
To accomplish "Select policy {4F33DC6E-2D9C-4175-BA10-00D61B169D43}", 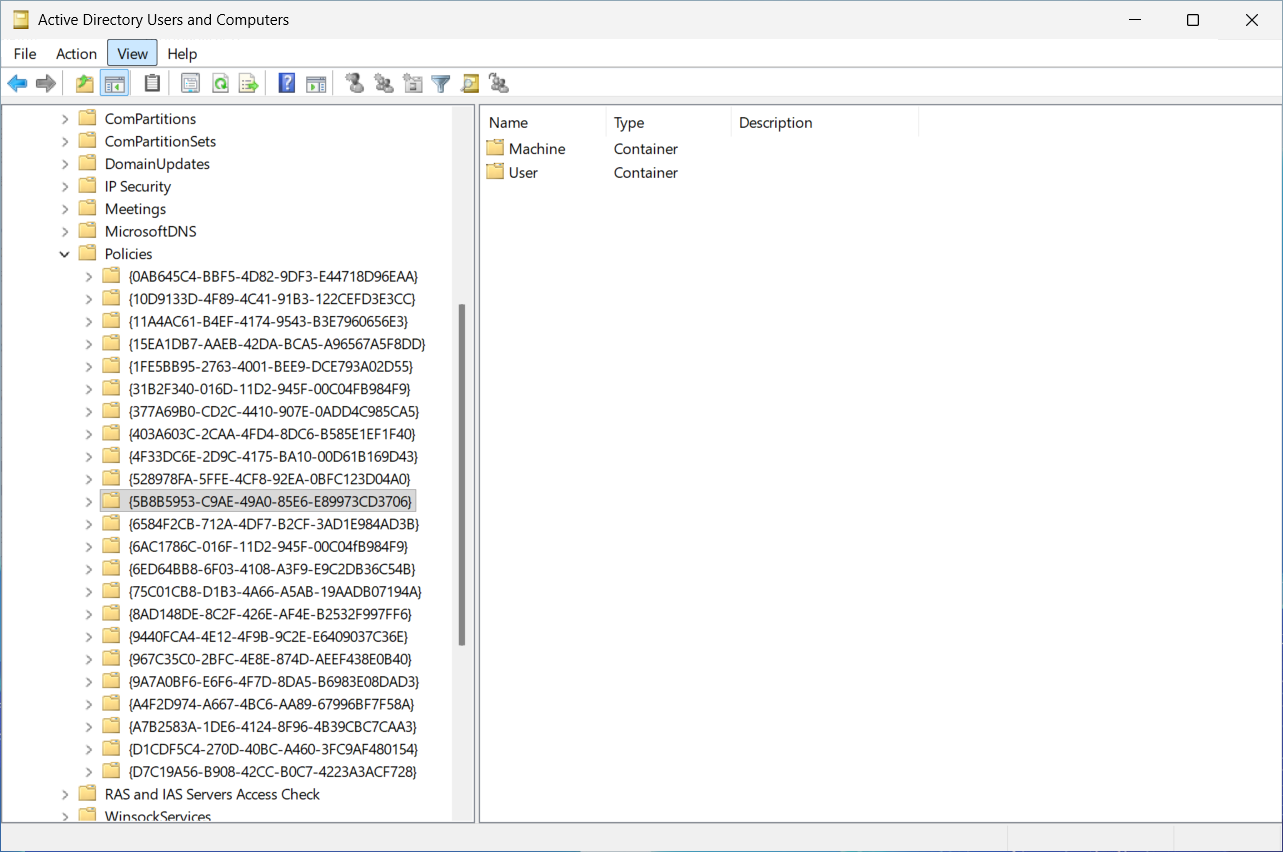I will pos(273,456).
